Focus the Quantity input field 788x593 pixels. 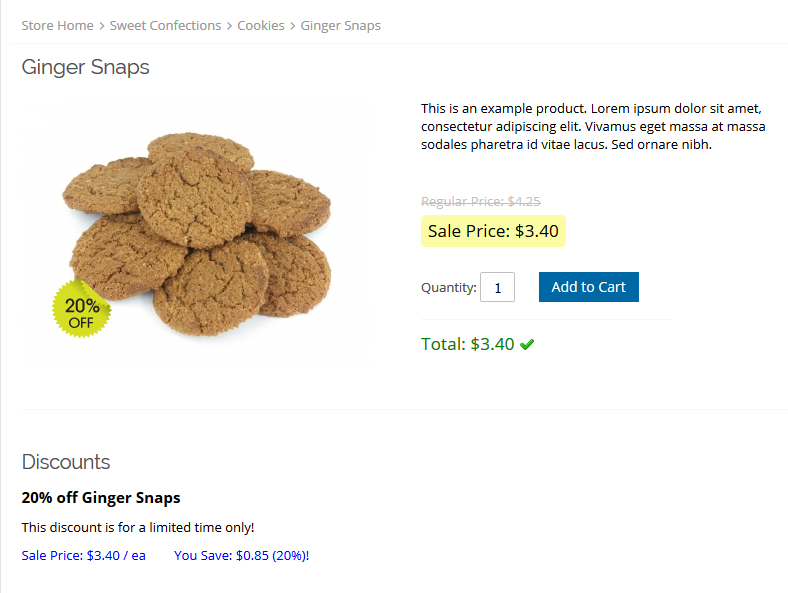[497, 288]
